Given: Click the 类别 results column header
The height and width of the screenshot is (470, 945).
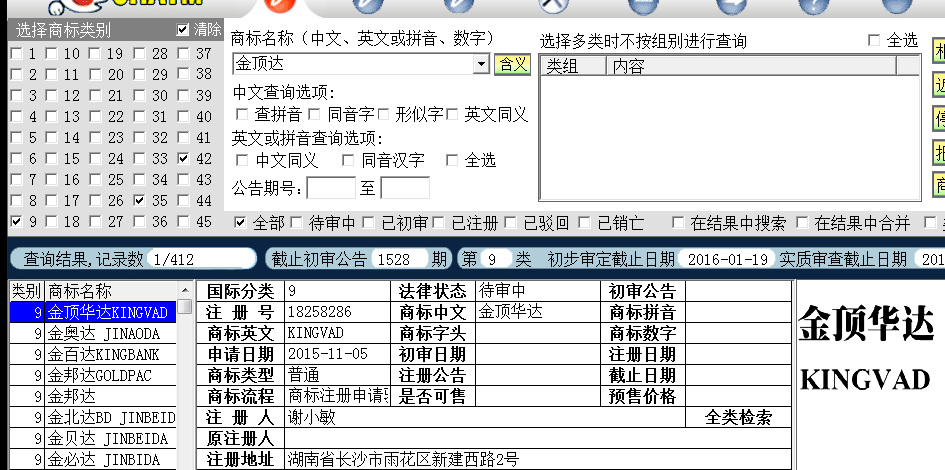Looking at the screenshot, I should [27, 291].
